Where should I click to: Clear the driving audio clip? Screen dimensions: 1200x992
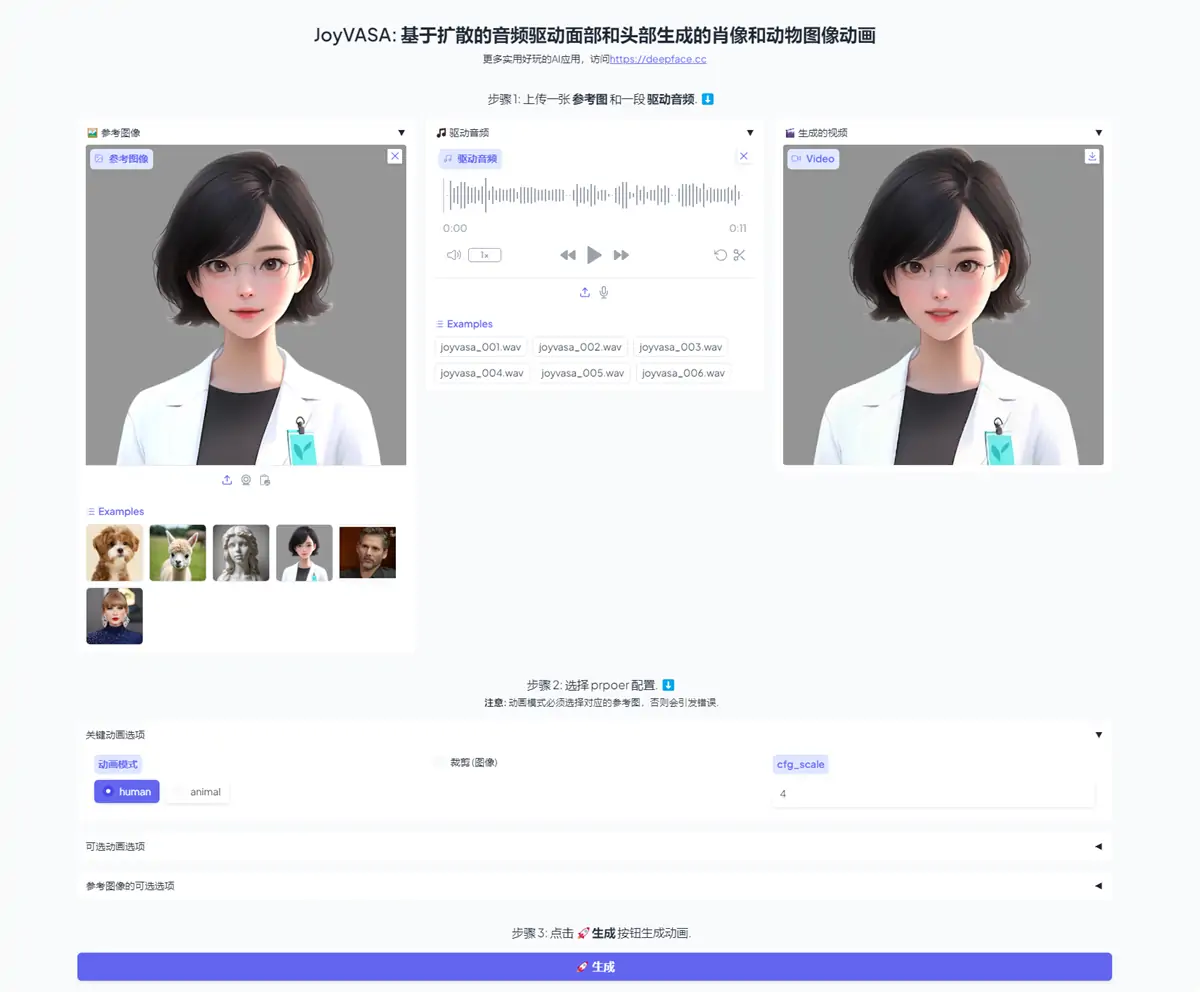pos(743,156)
